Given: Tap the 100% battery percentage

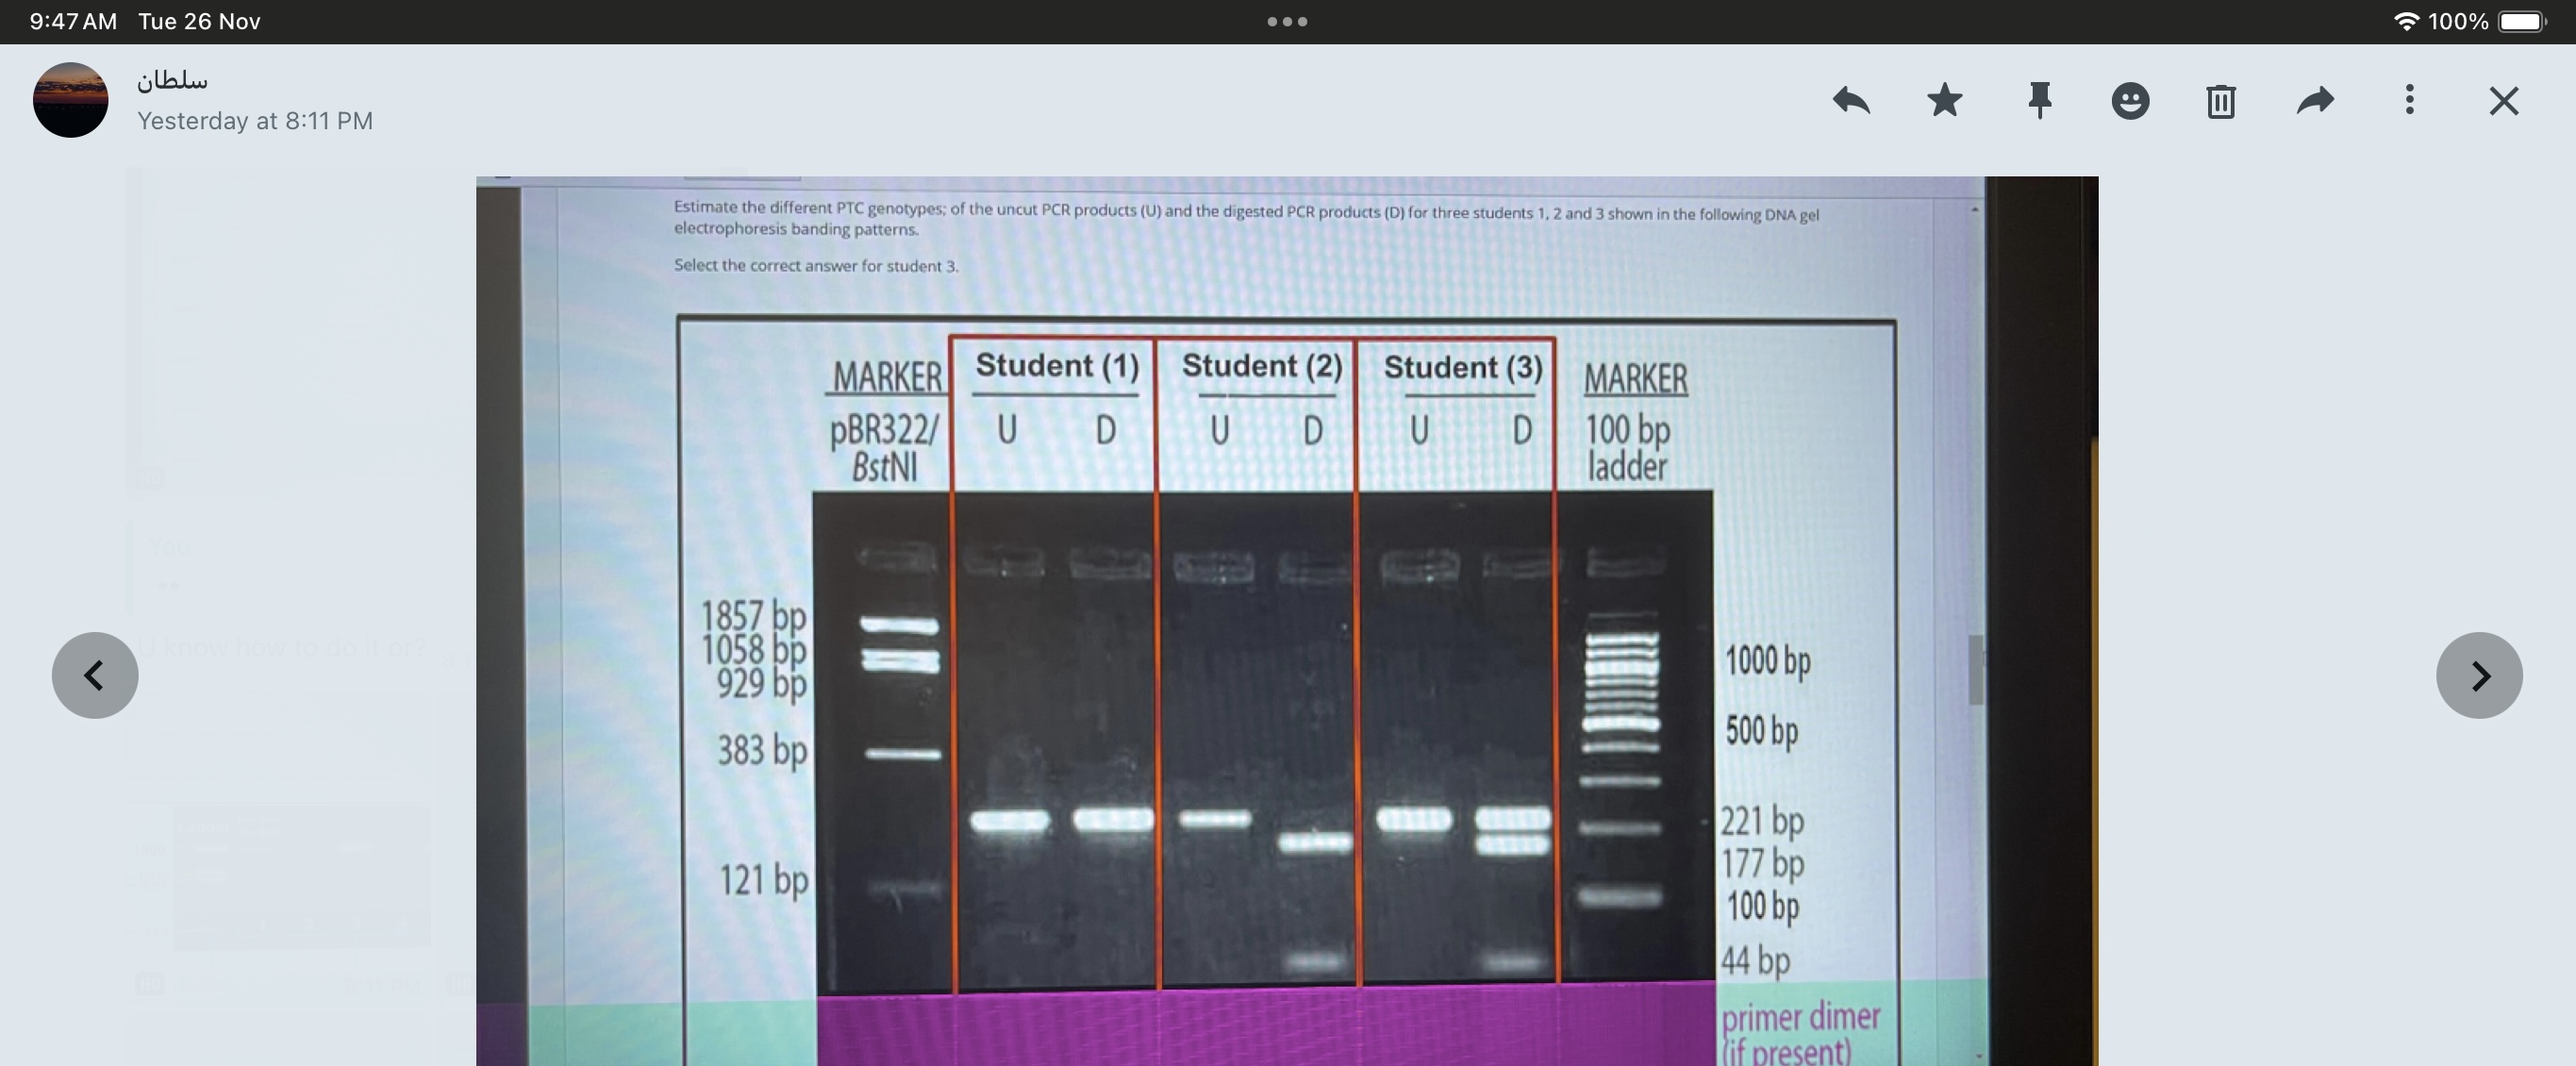Looking at the screenshot, I should pos(2458,21).
